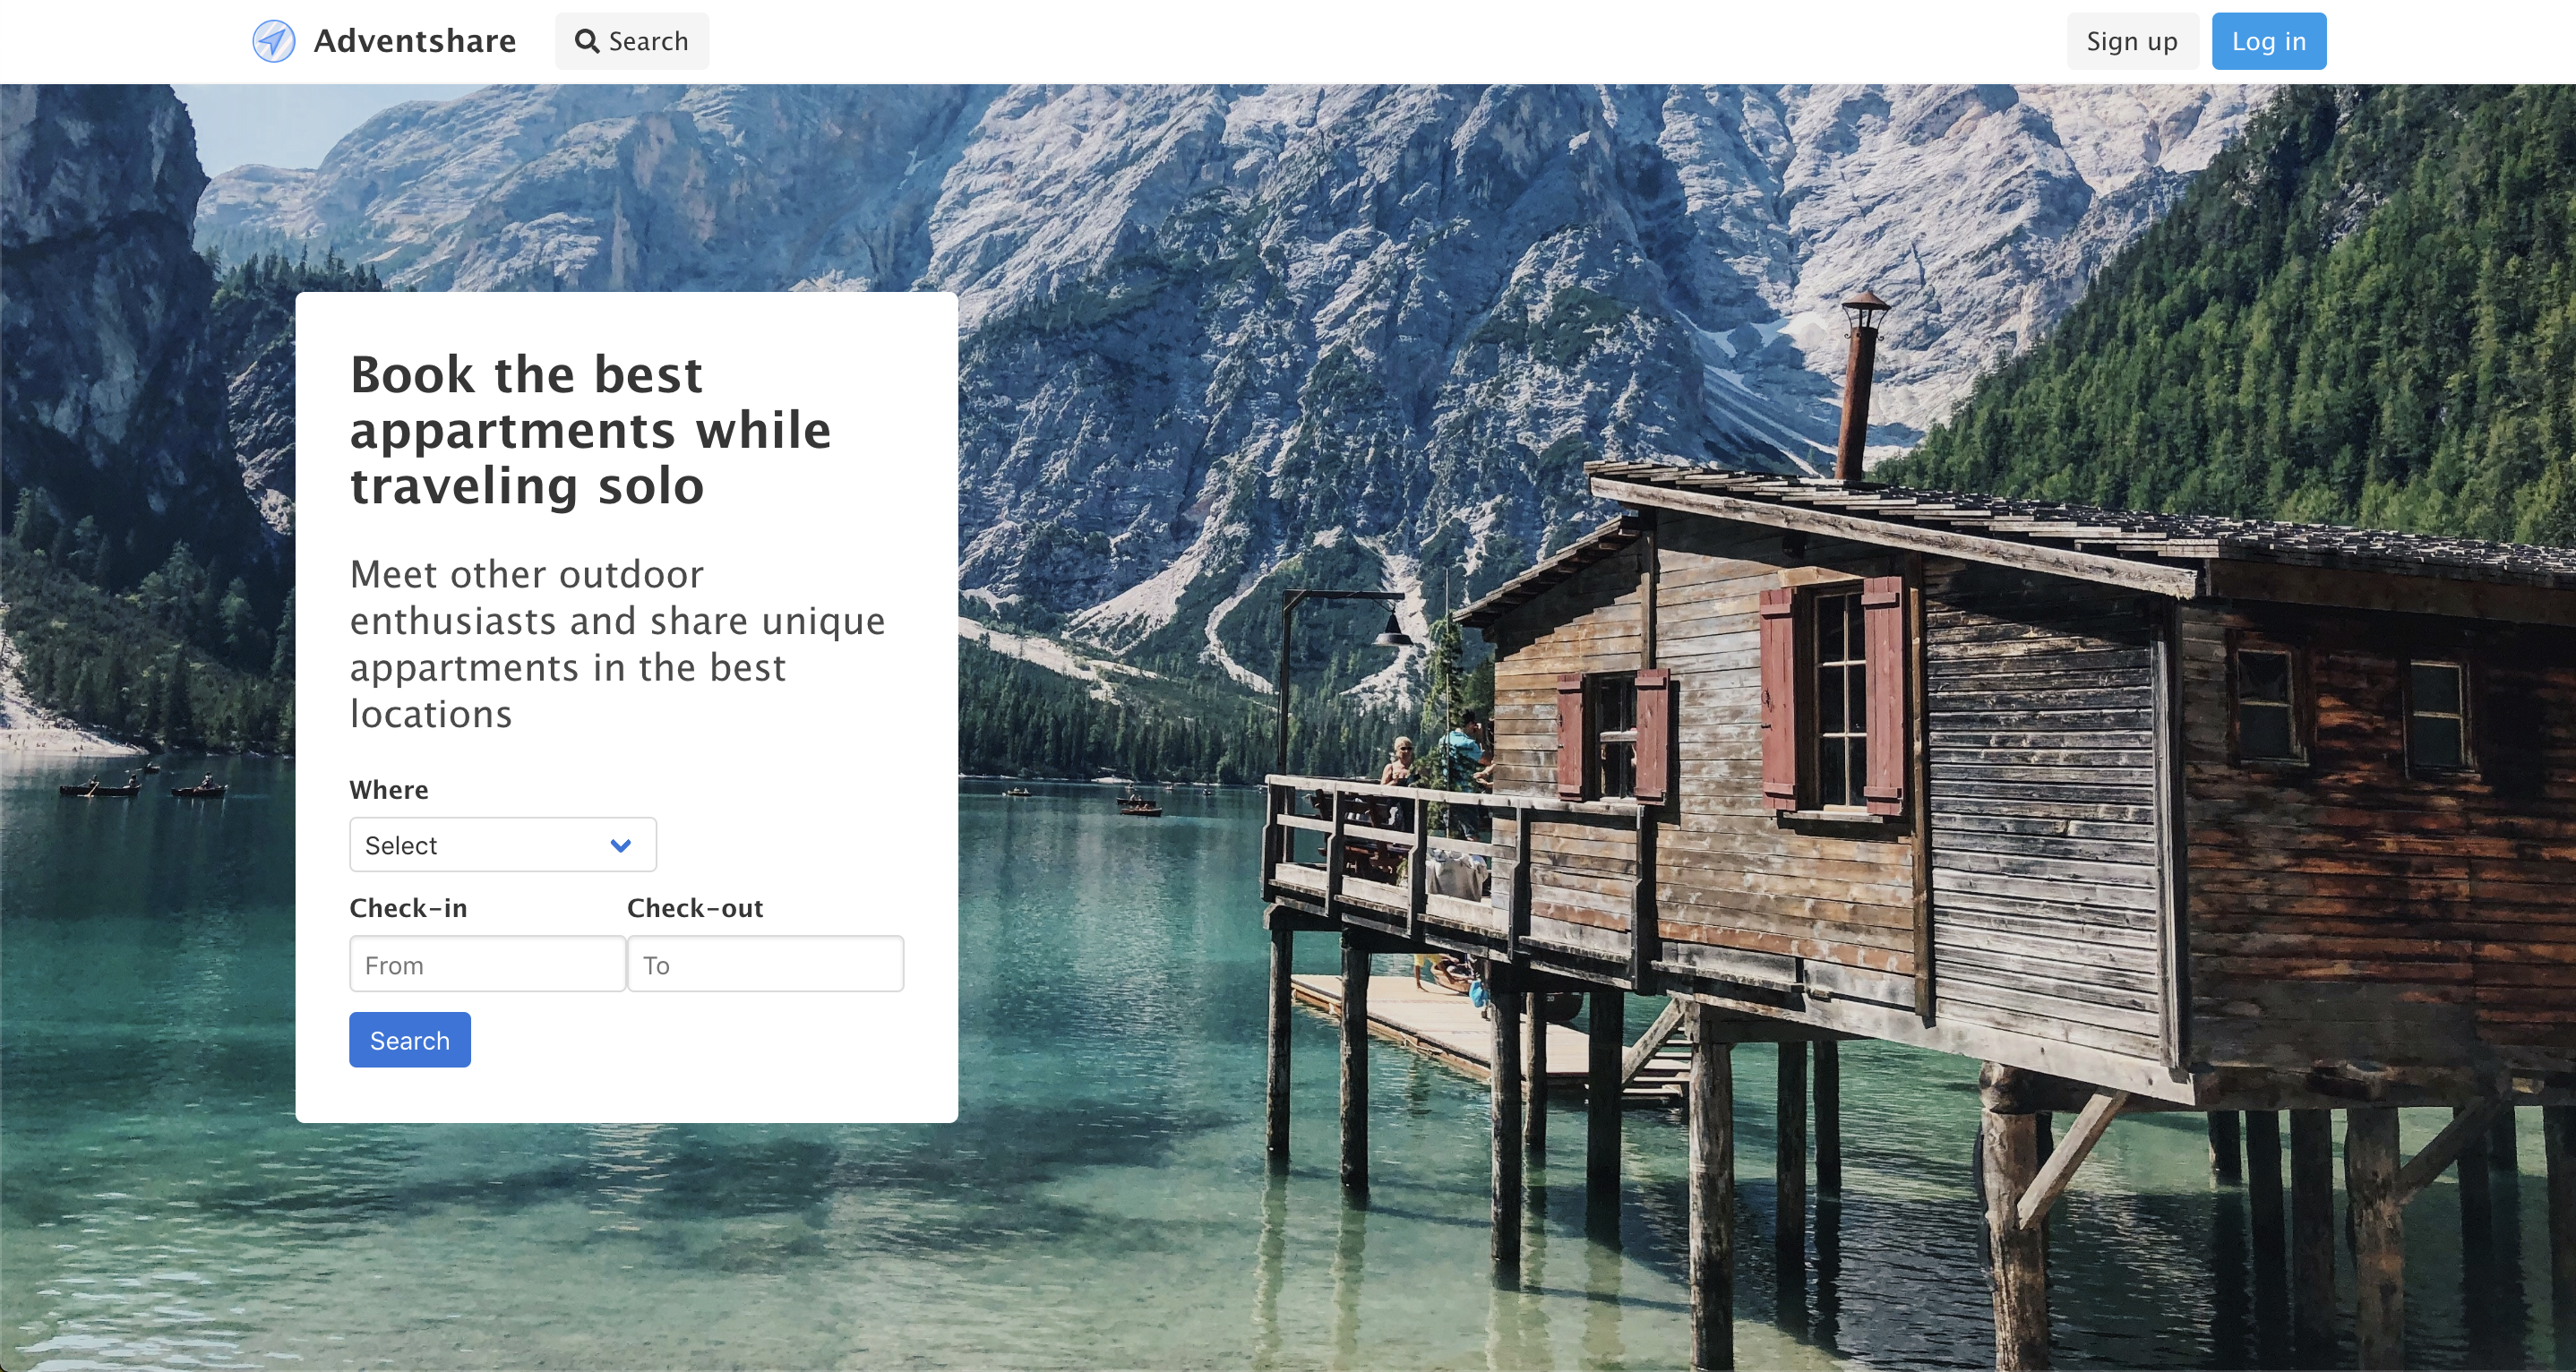
Task: Click the chevron on the Select dropdown
Action: (620, 845)
